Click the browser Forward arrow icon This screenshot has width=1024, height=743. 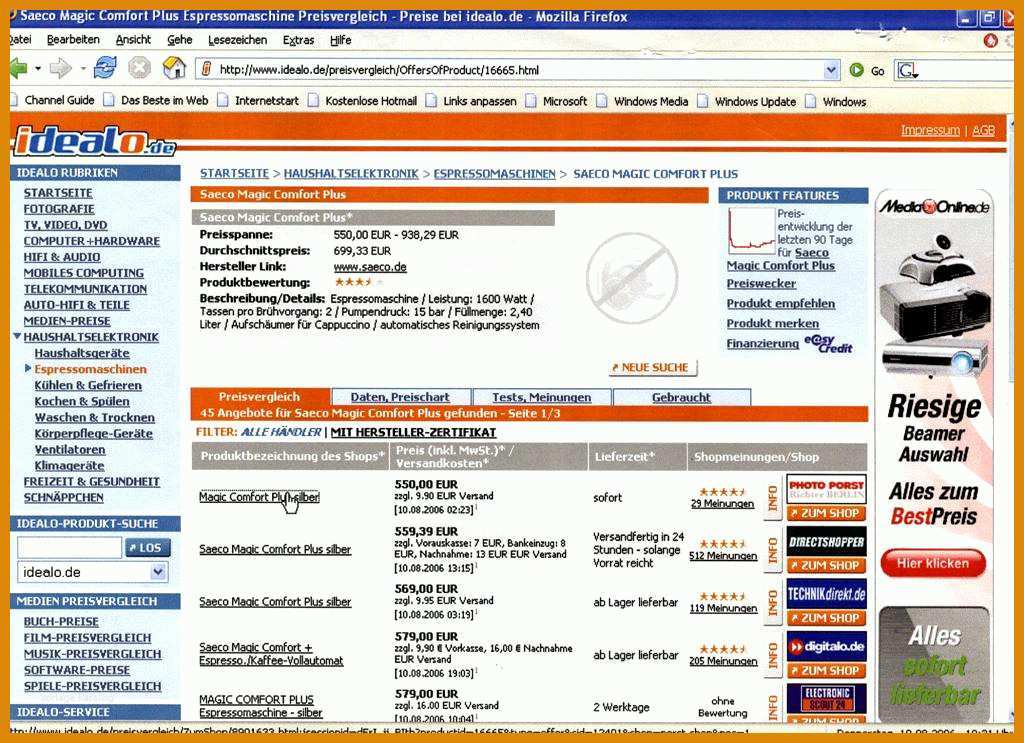61,68
